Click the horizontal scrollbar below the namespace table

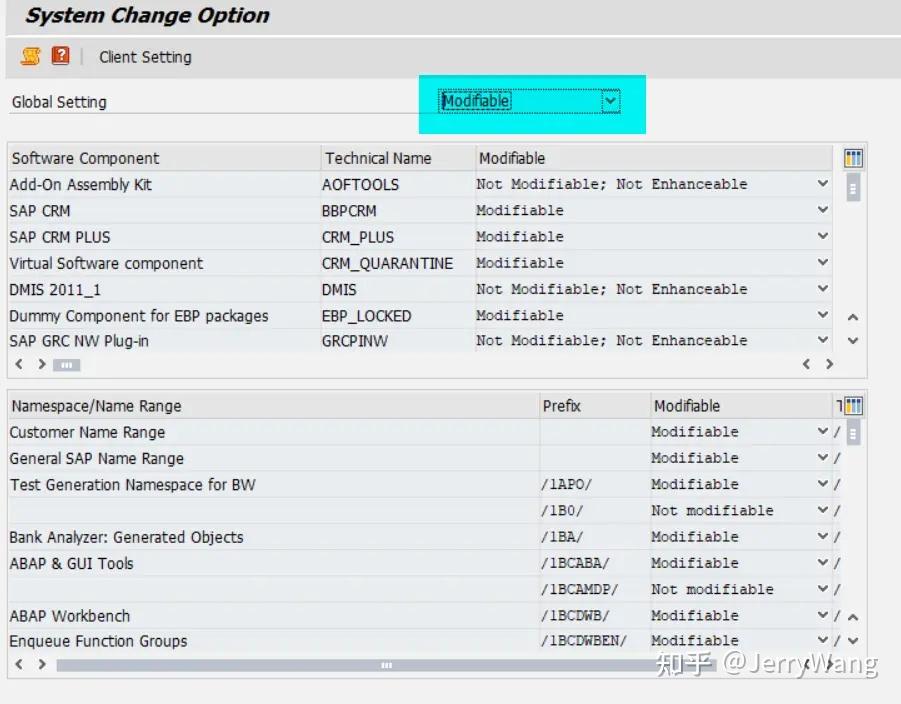click(x=386, y=664)
